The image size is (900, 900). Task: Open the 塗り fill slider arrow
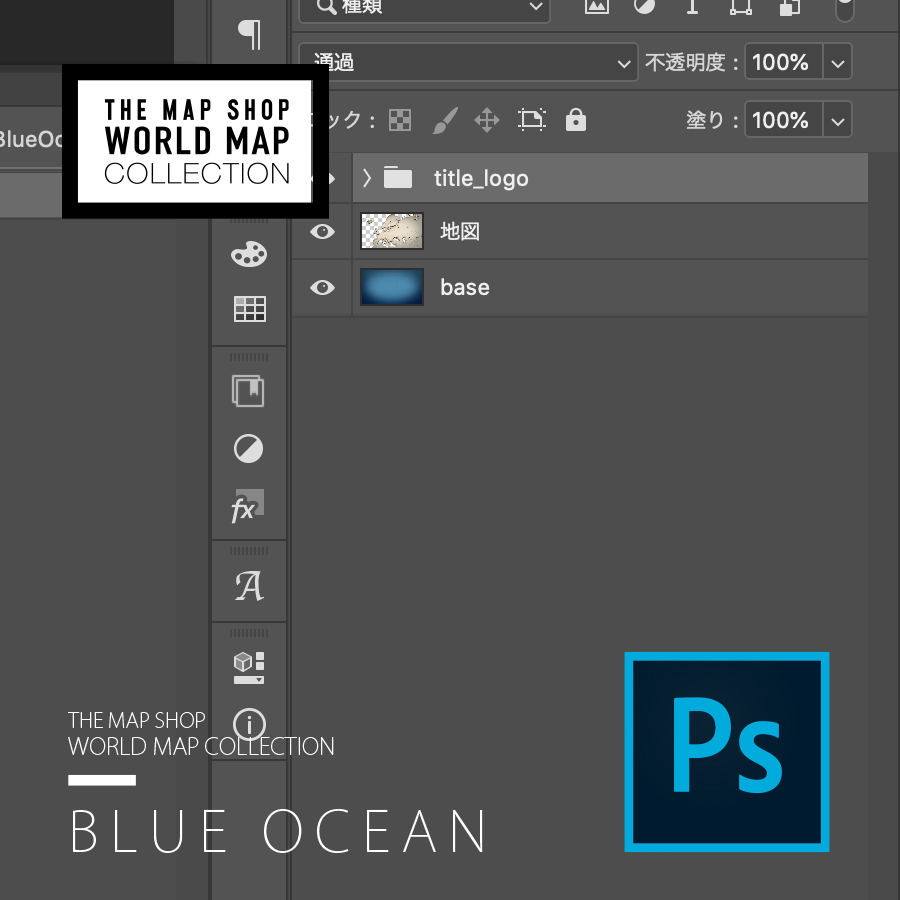[837, 120]
